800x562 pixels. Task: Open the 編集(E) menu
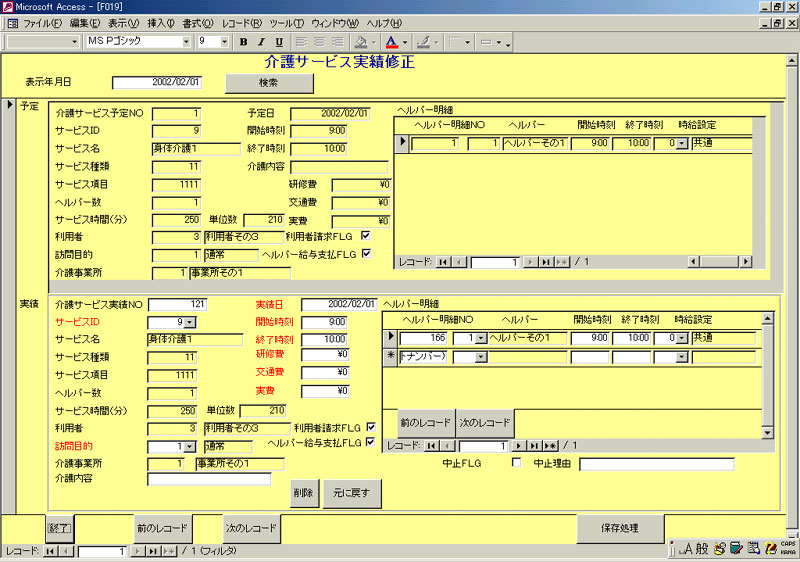click(85, 23)
